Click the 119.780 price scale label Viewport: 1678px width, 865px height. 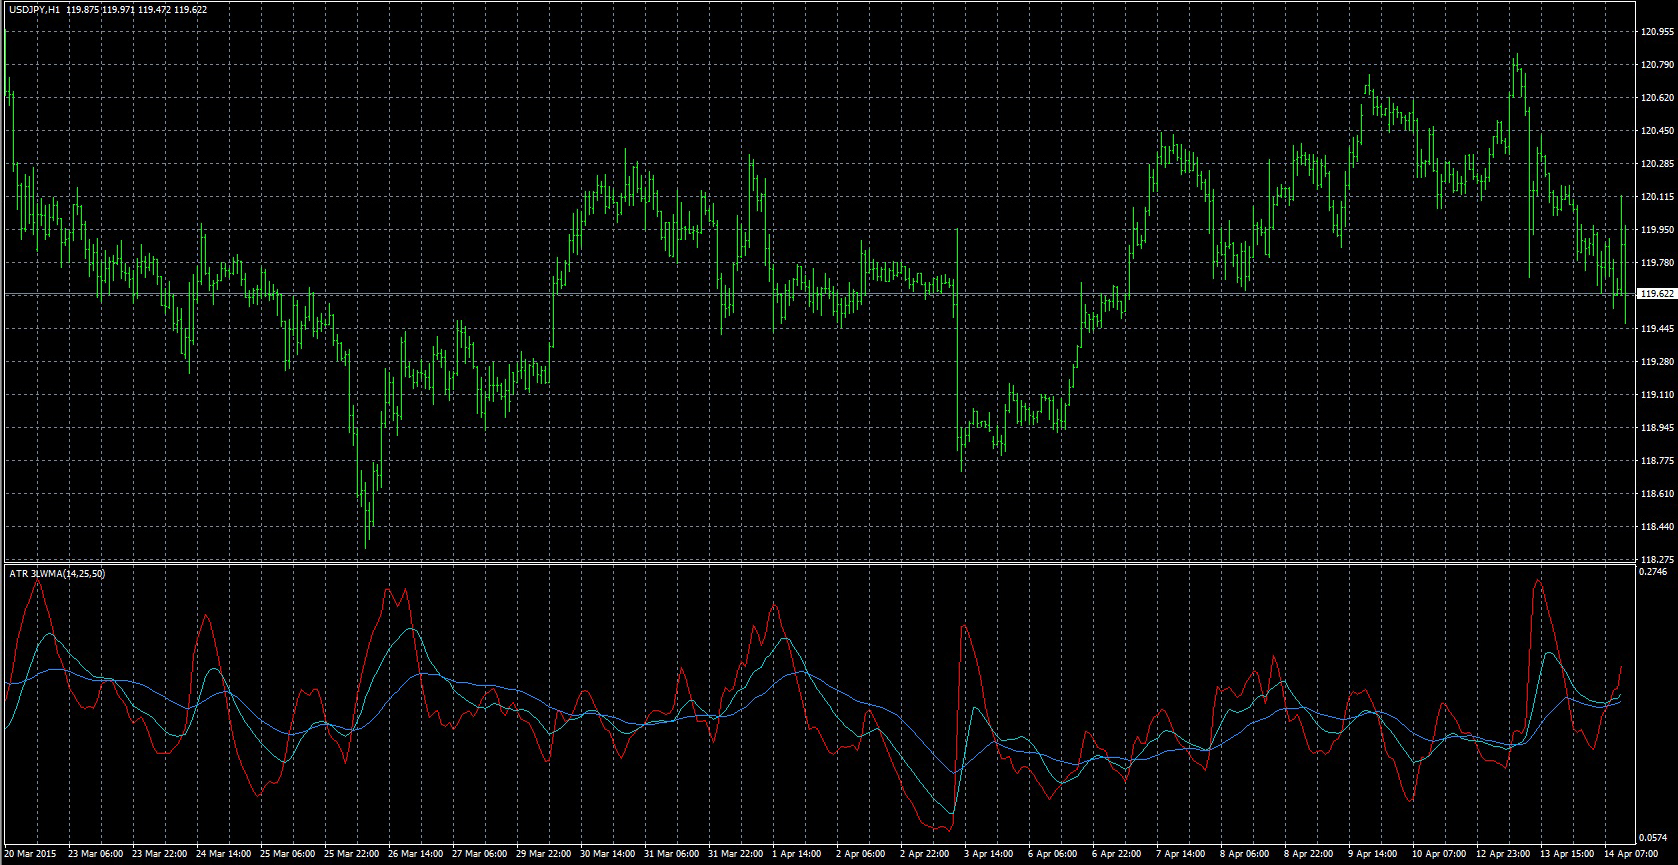click(x=1657, y=262)
